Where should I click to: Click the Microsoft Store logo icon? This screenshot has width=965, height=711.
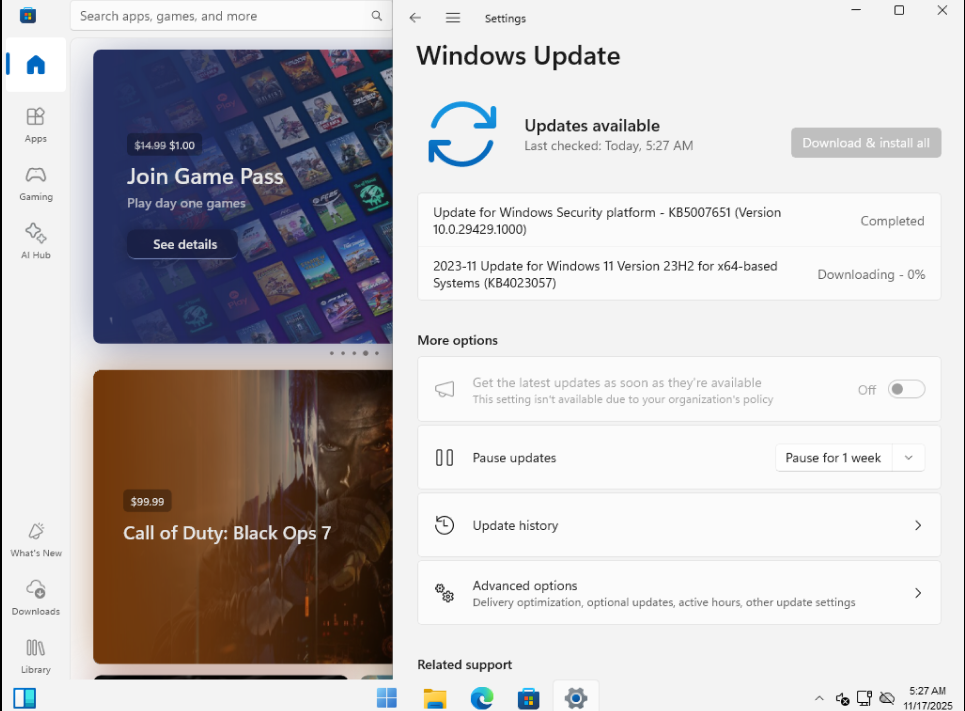coord(28,15)
